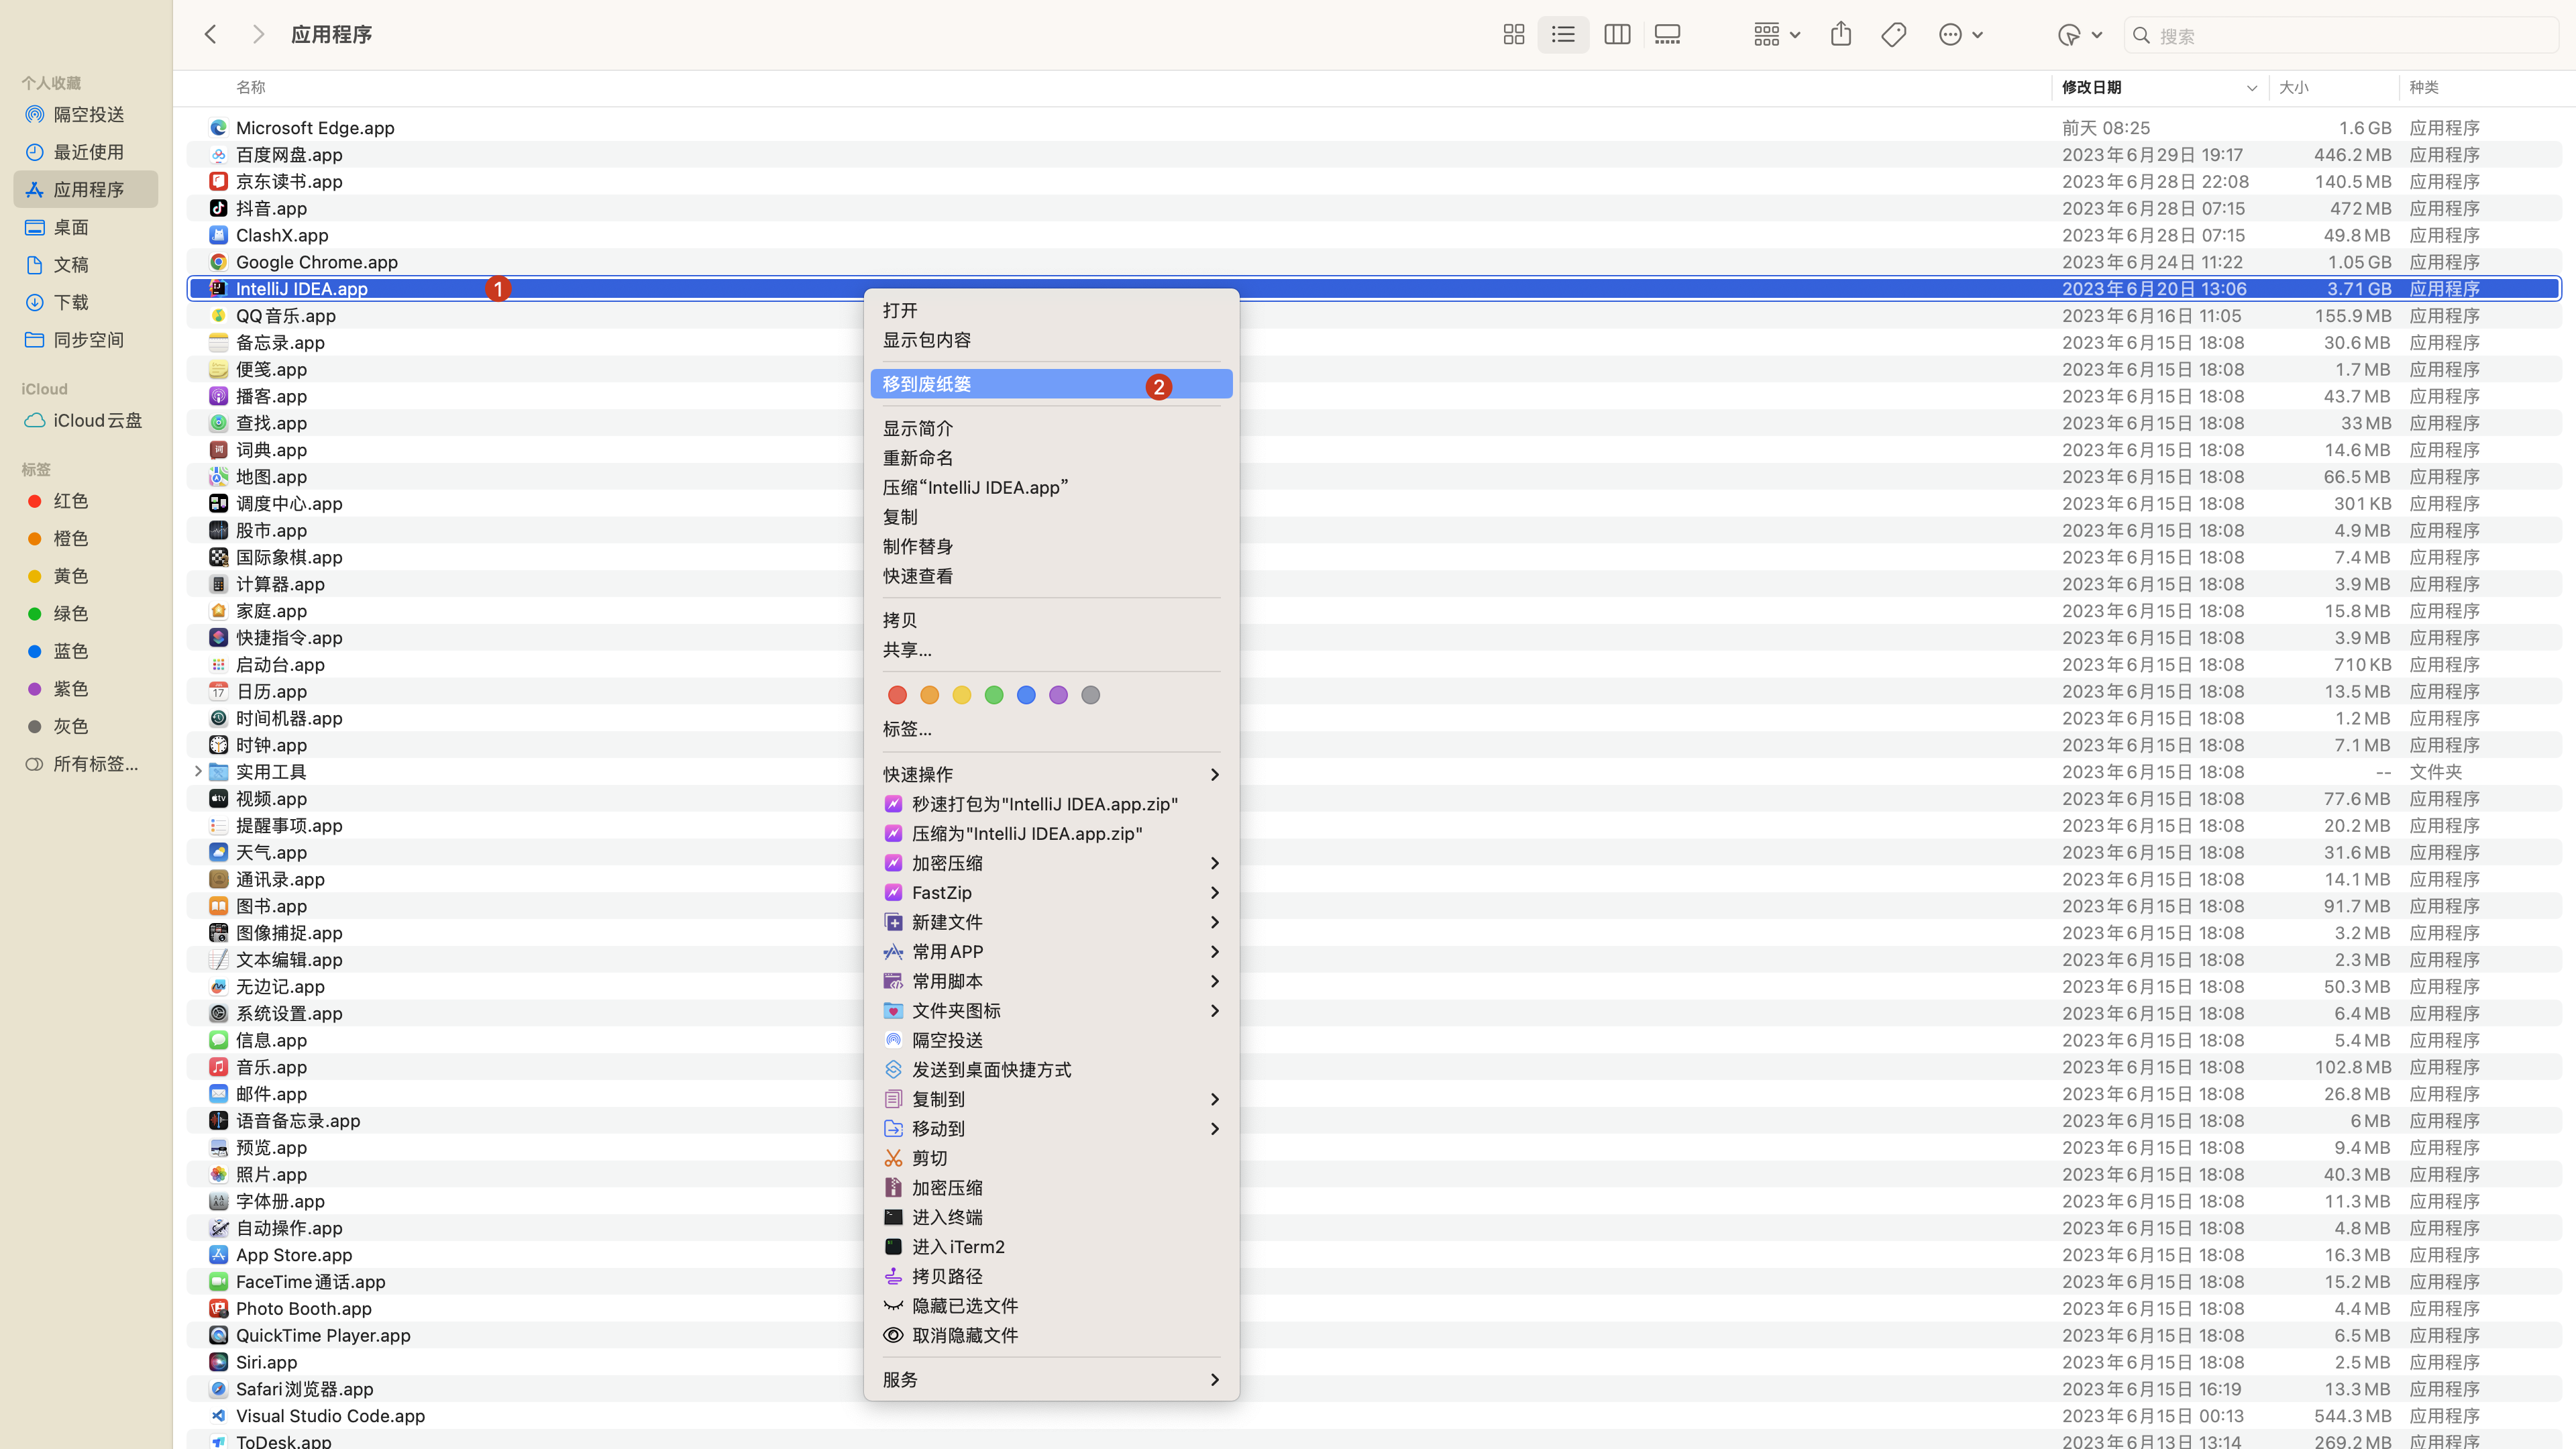The image size is (2576, 1449).
Task: Select Visual Studio Code.app row
Action: pos(1374,1415)
